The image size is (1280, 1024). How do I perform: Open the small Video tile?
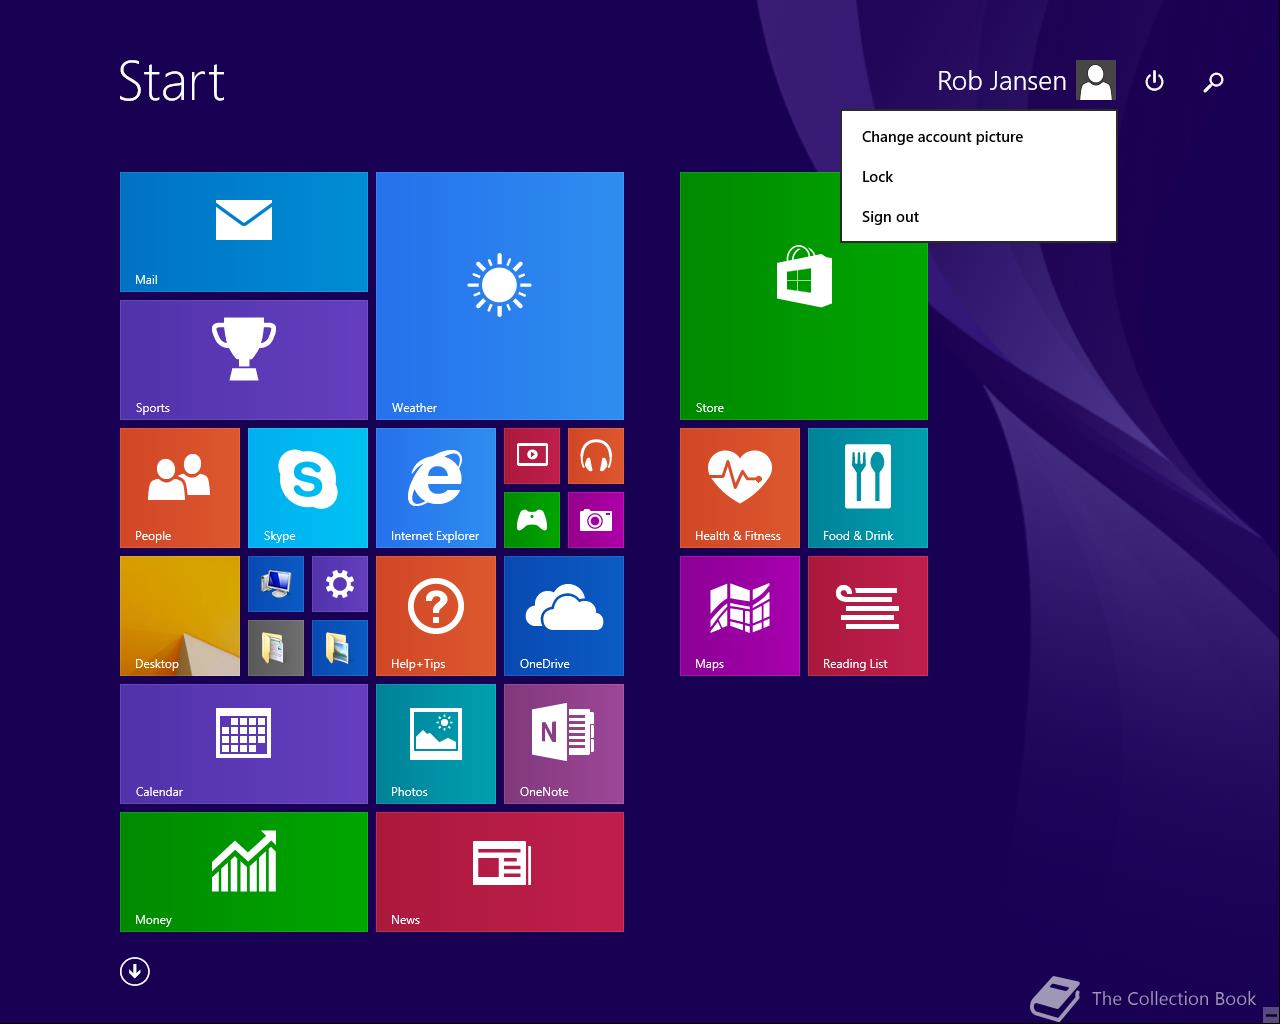532,456
